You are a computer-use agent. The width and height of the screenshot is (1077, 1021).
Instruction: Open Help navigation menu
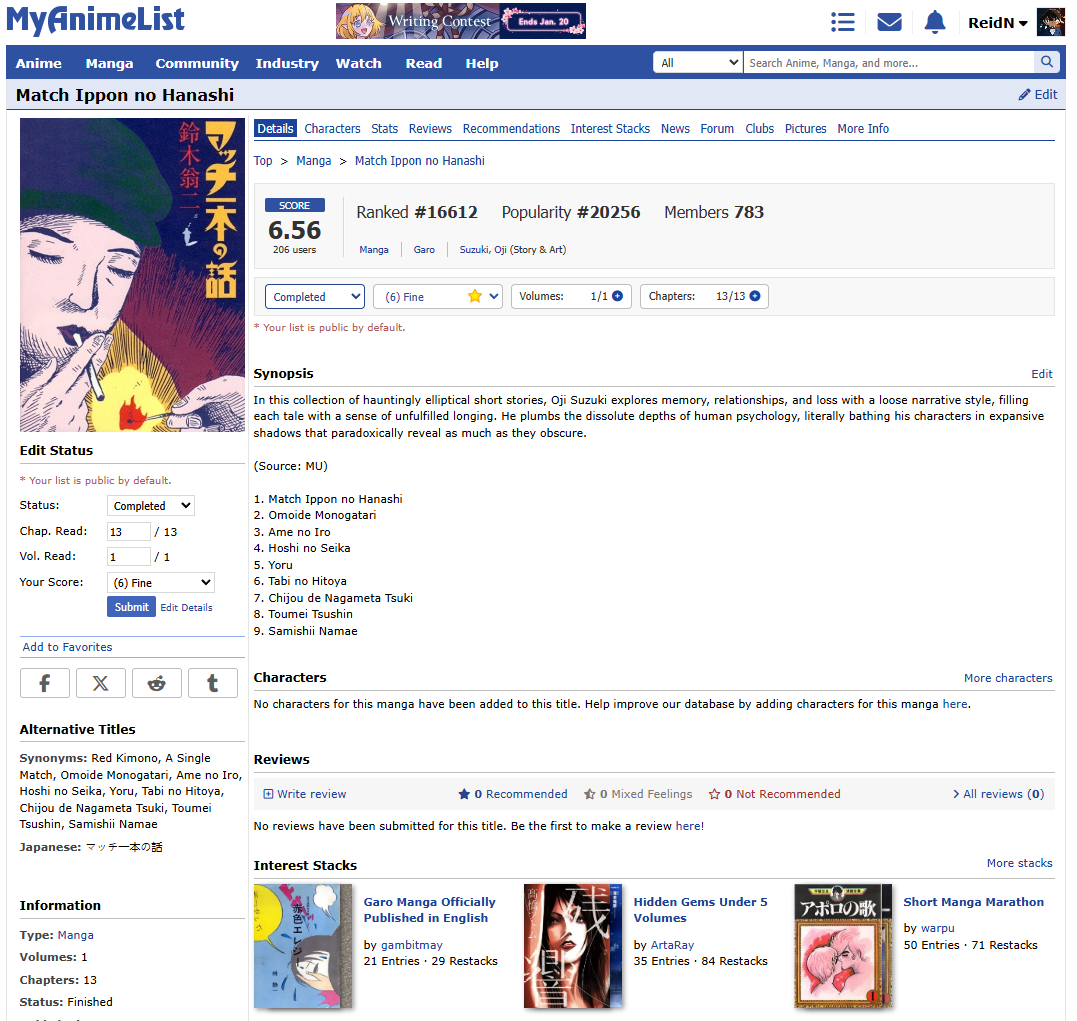tap(482, 63)
